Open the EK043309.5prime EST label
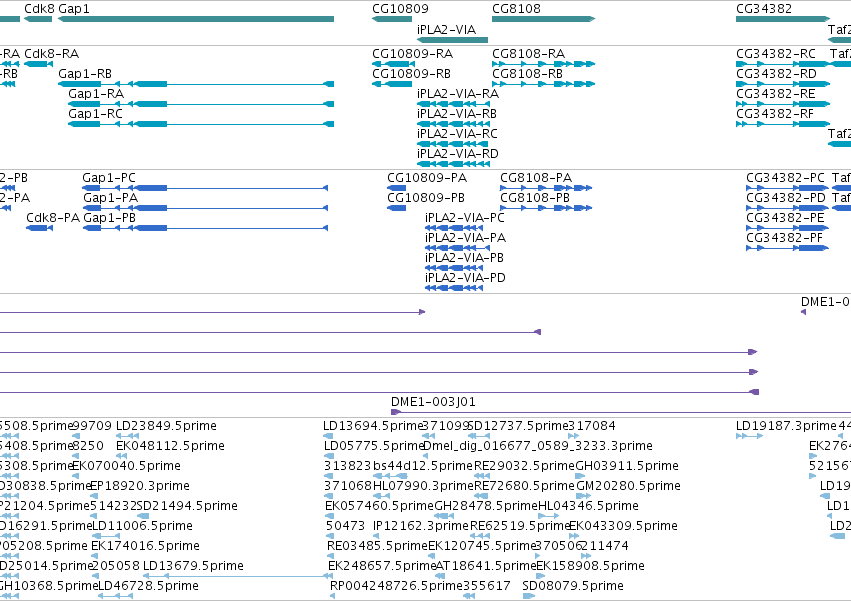This screenshot has height=601, width=851. click(x=623, y=526)
